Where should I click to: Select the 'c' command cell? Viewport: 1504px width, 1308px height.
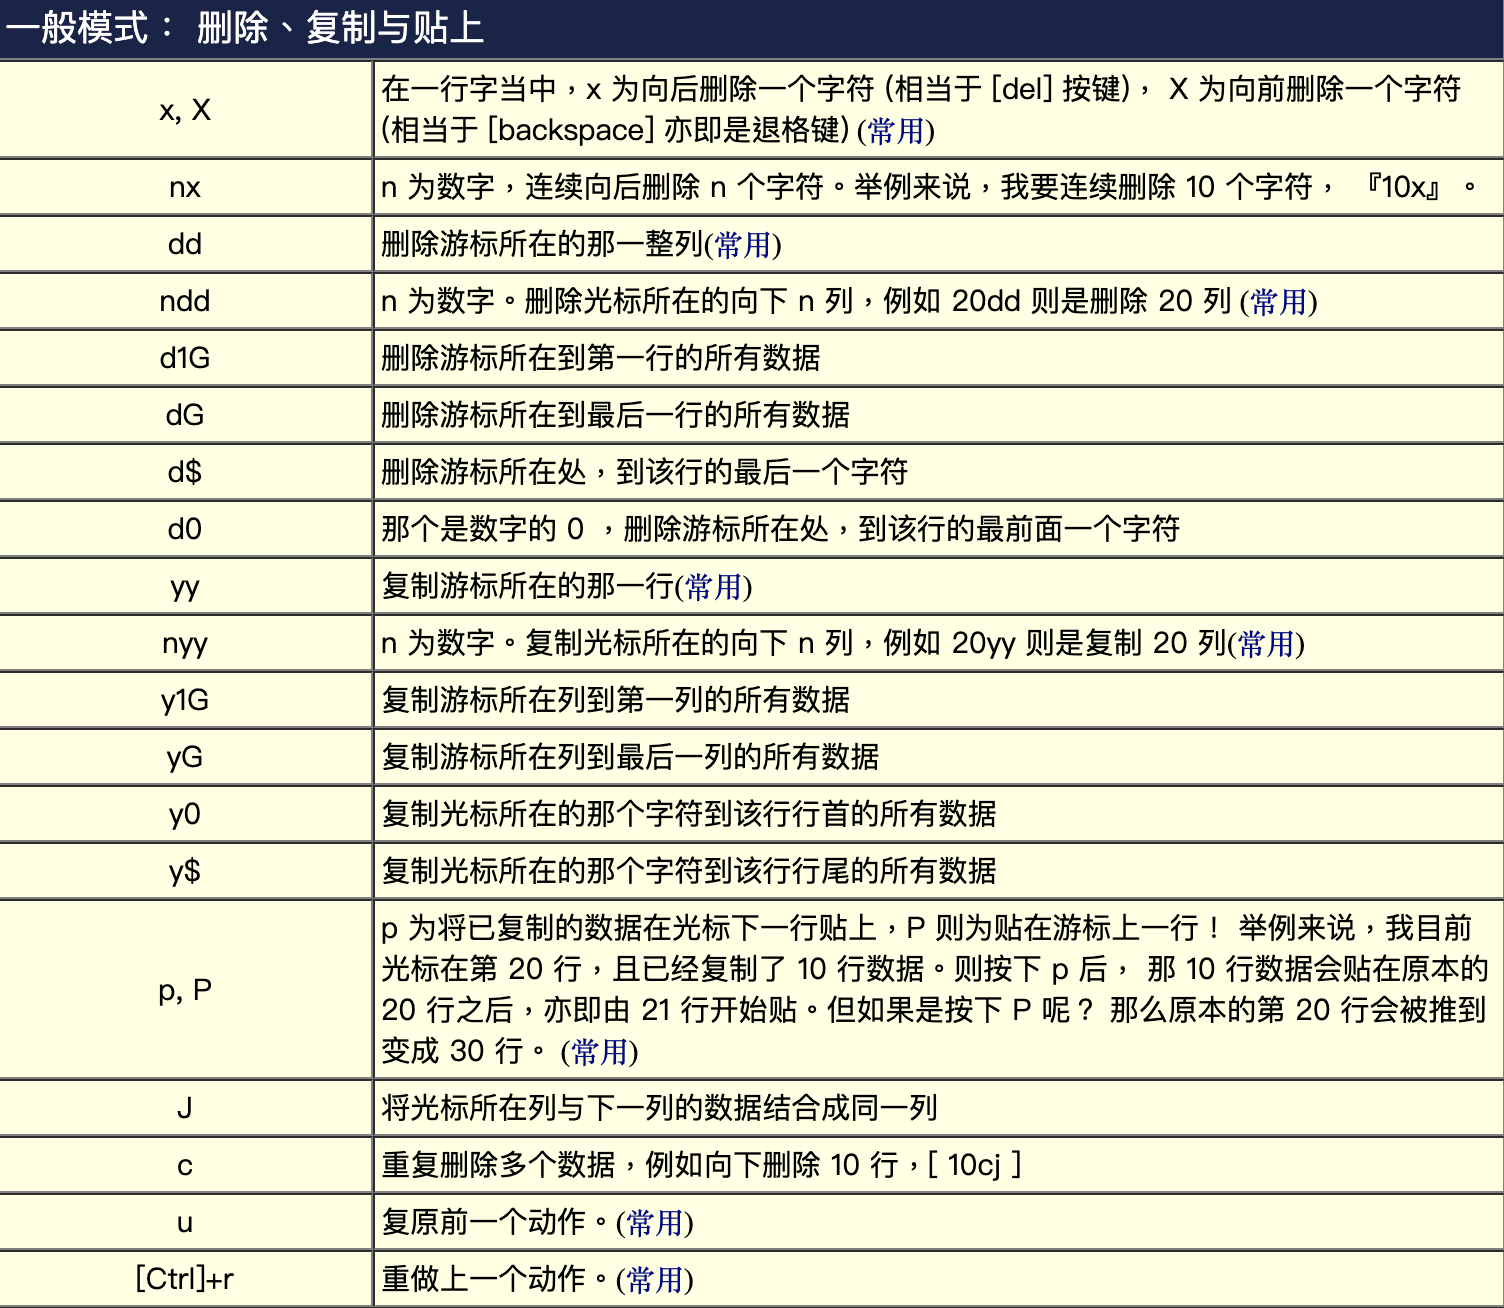tap(185, 1165)
